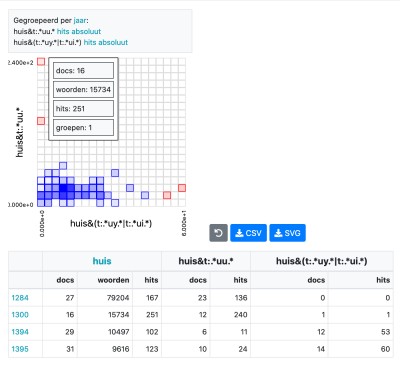Download data with the CSV button

pos(248,233)
